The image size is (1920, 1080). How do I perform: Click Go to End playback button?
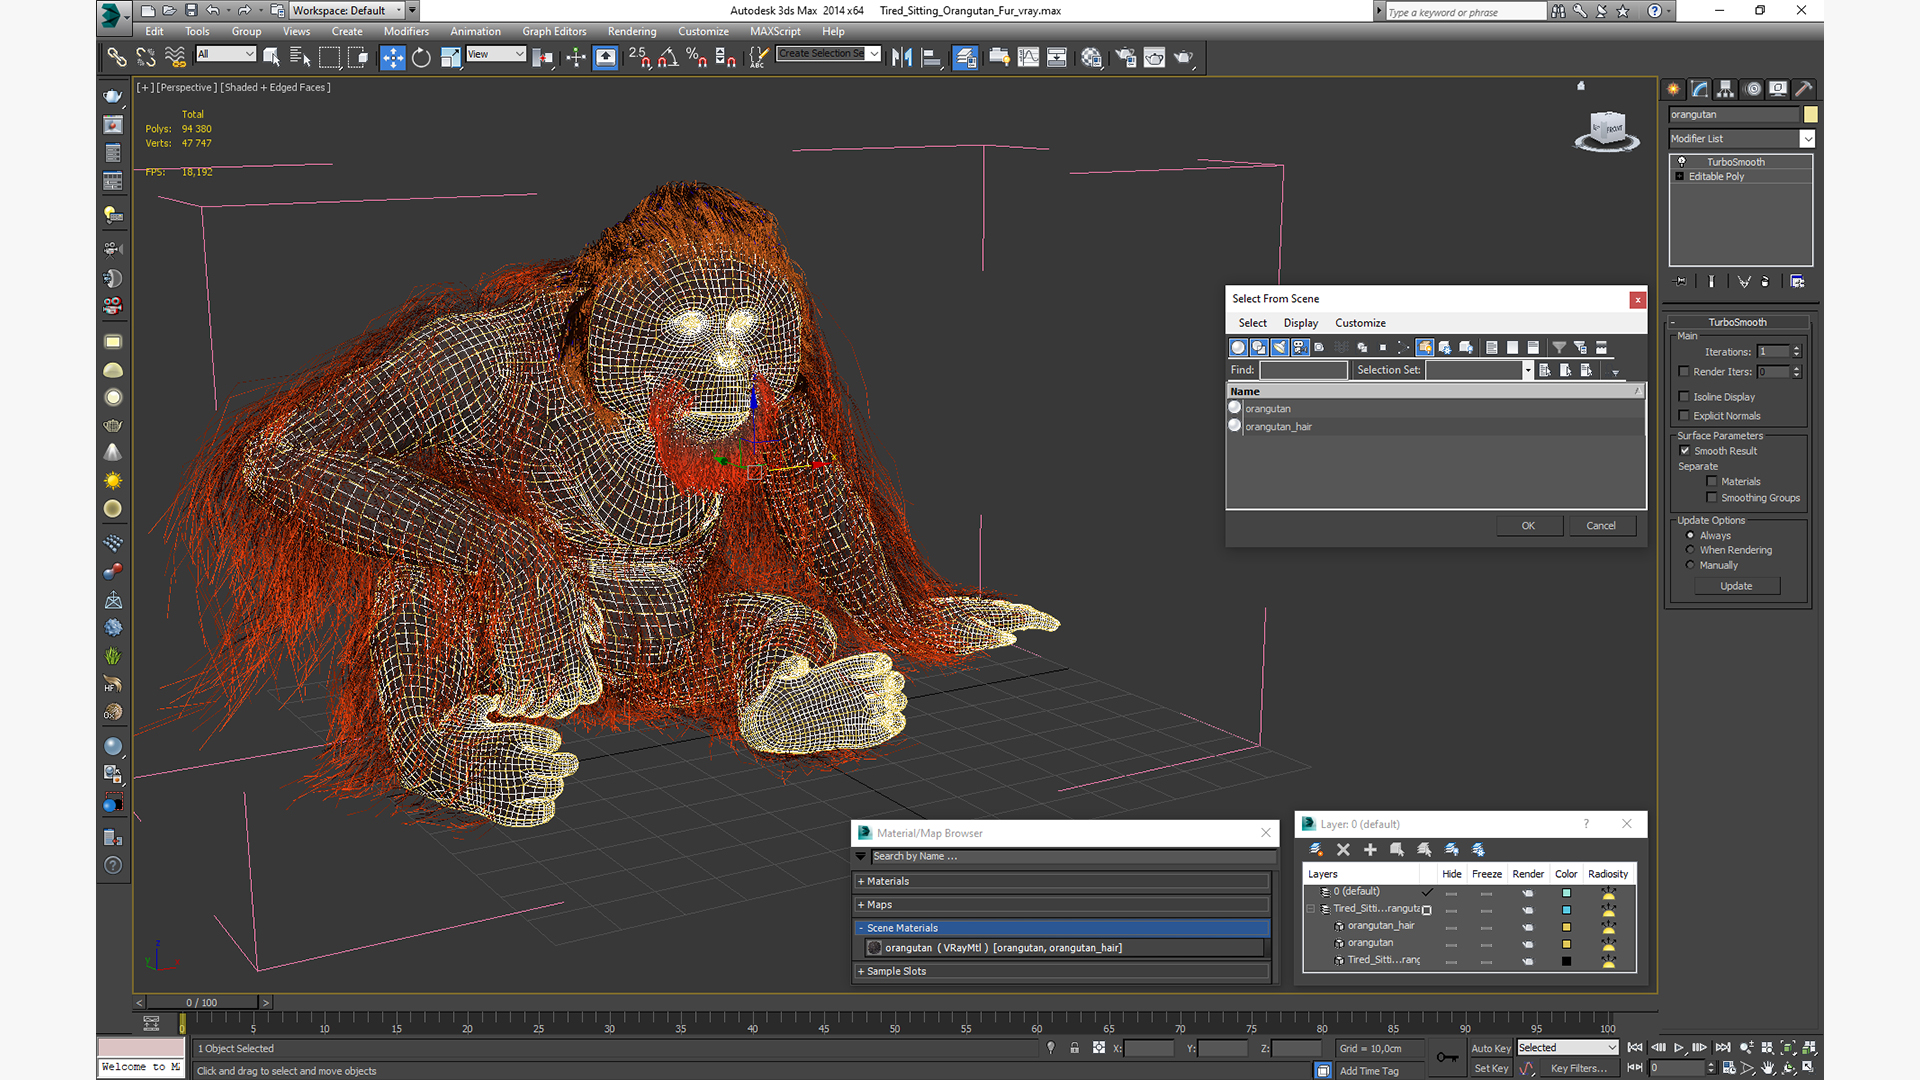pyautogui.click(x=1723, y=1048)
